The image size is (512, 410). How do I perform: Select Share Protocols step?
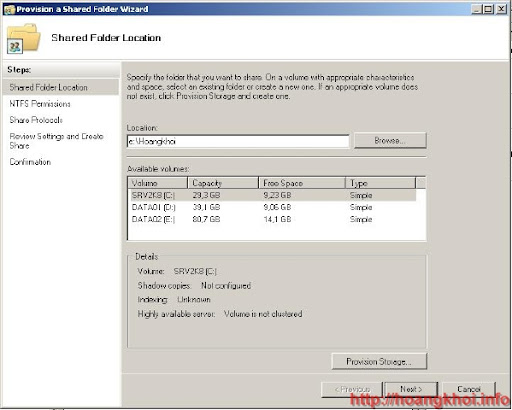point(36,120)
